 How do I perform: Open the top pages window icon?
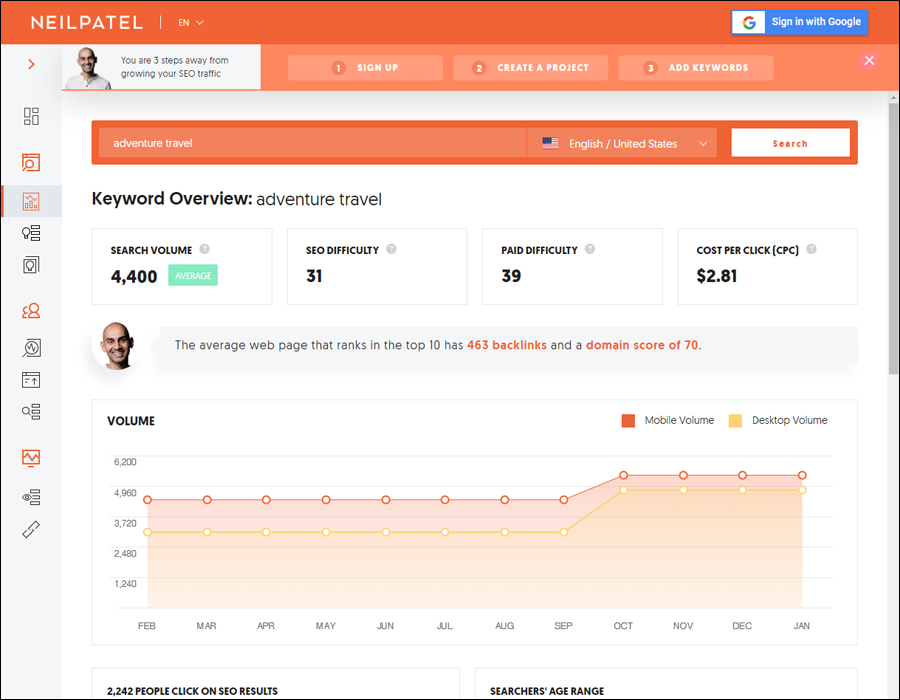pyautogui.click(x=31, y=380)
